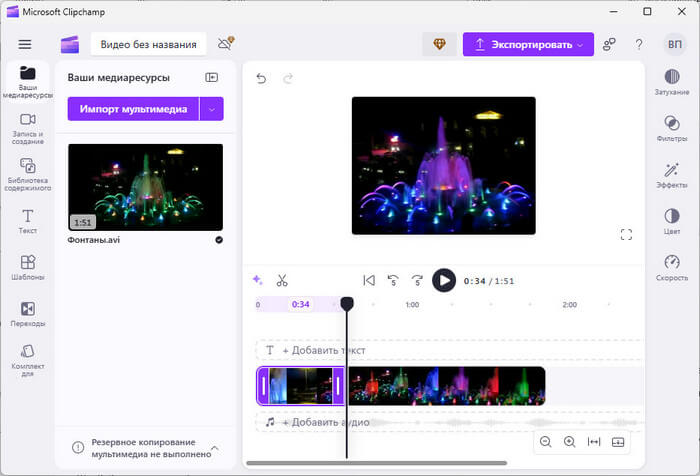Click the Фонтаны.avi file name
The image size is (700, 476).
[94, 240]
